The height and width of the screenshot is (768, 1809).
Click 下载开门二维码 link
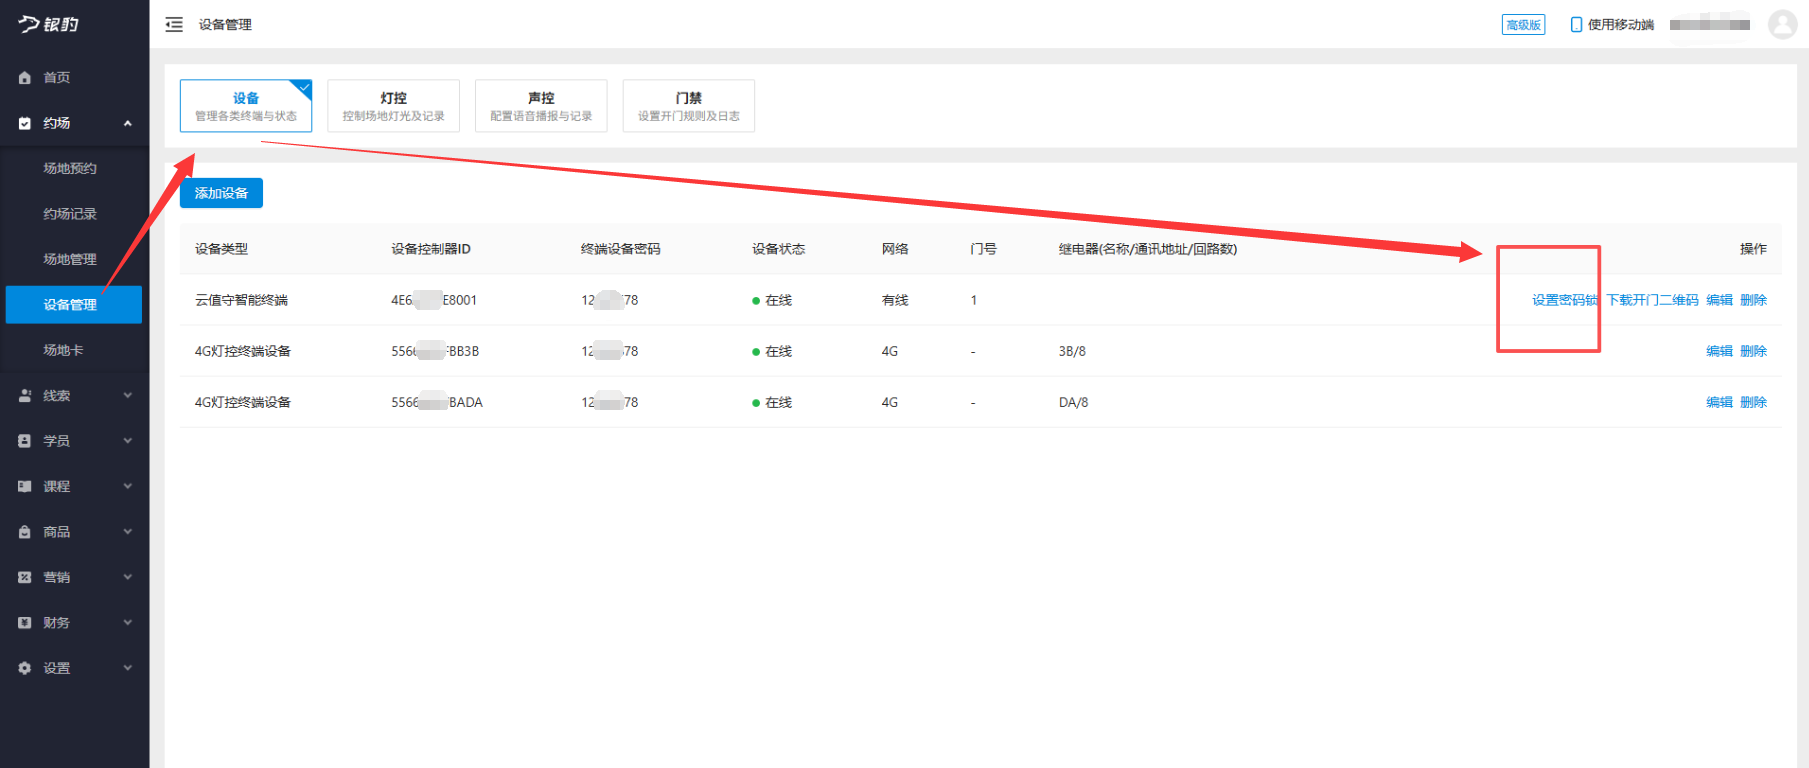click(1652, 300)
